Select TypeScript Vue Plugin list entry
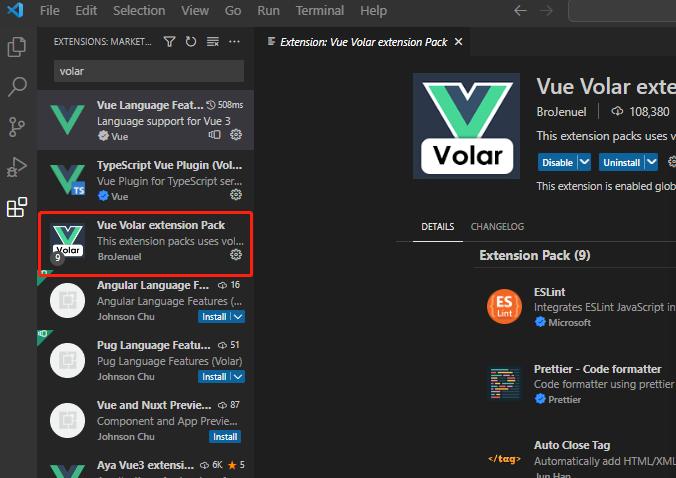 [145, 180]
